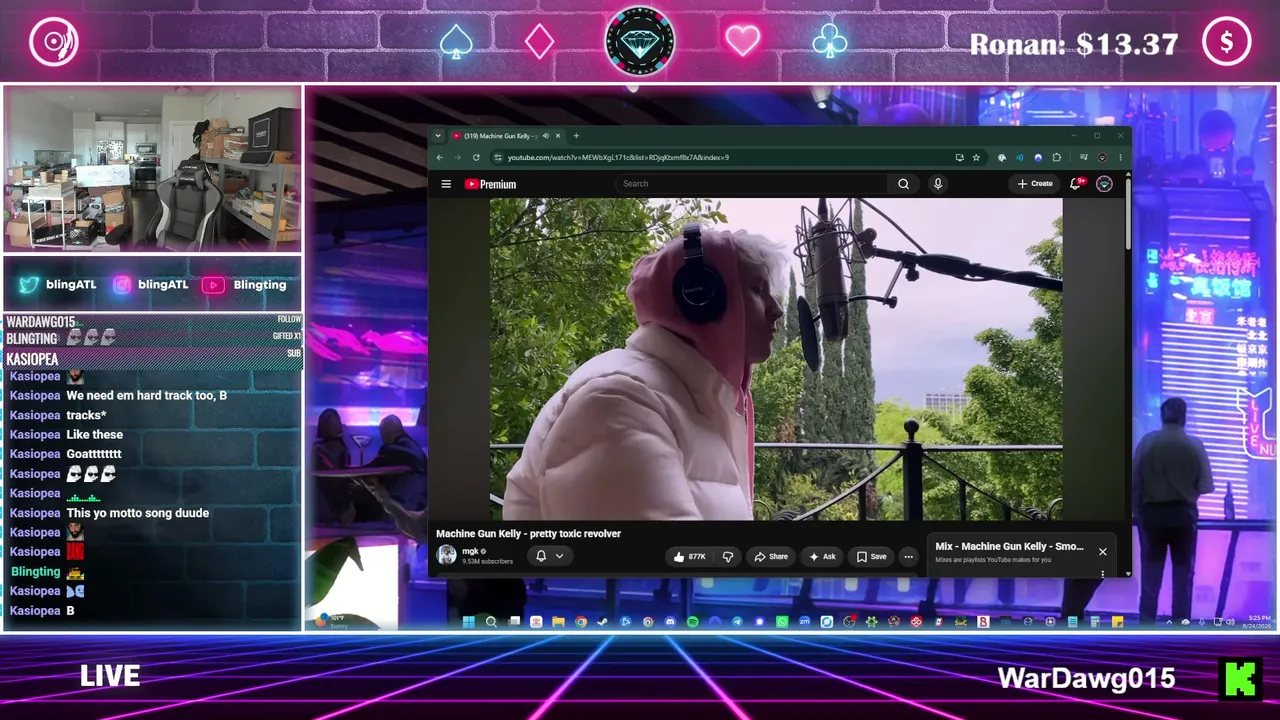Click the YouTube search magnifier button
Image resolution: width=1280 pixels, height=720 pixels.
[903, 184]
